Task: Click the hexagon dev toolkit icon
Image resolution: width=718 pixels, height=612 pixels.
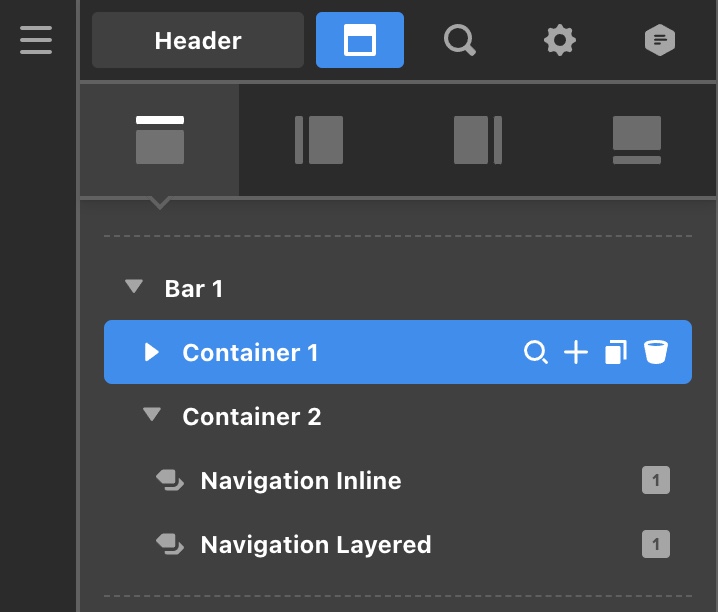Action: pos(659,40)
